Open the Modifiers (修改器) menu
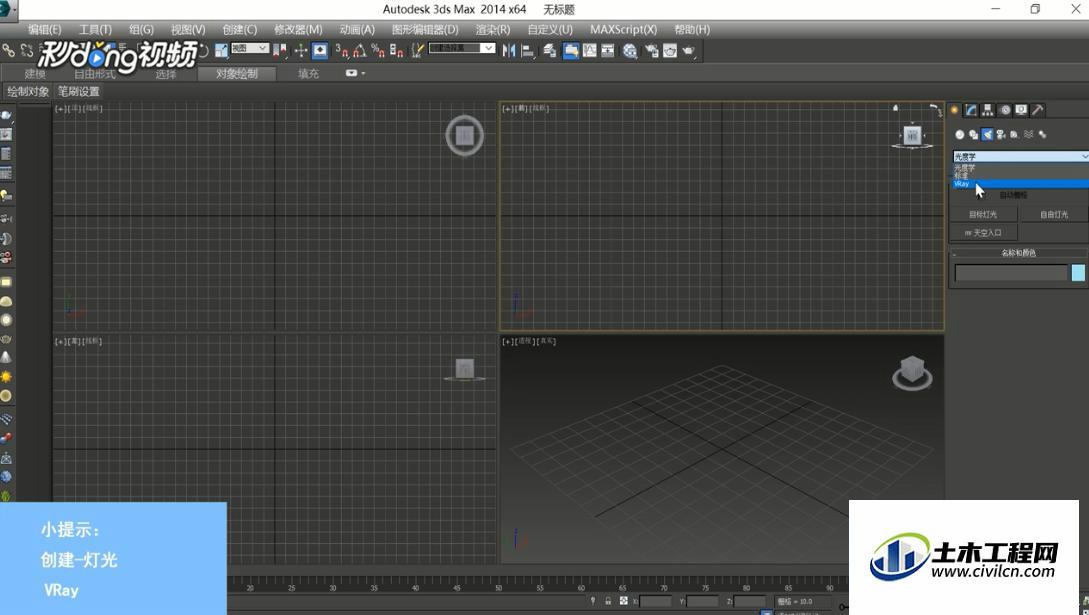 pyautogui.click(x=298, y=29)
